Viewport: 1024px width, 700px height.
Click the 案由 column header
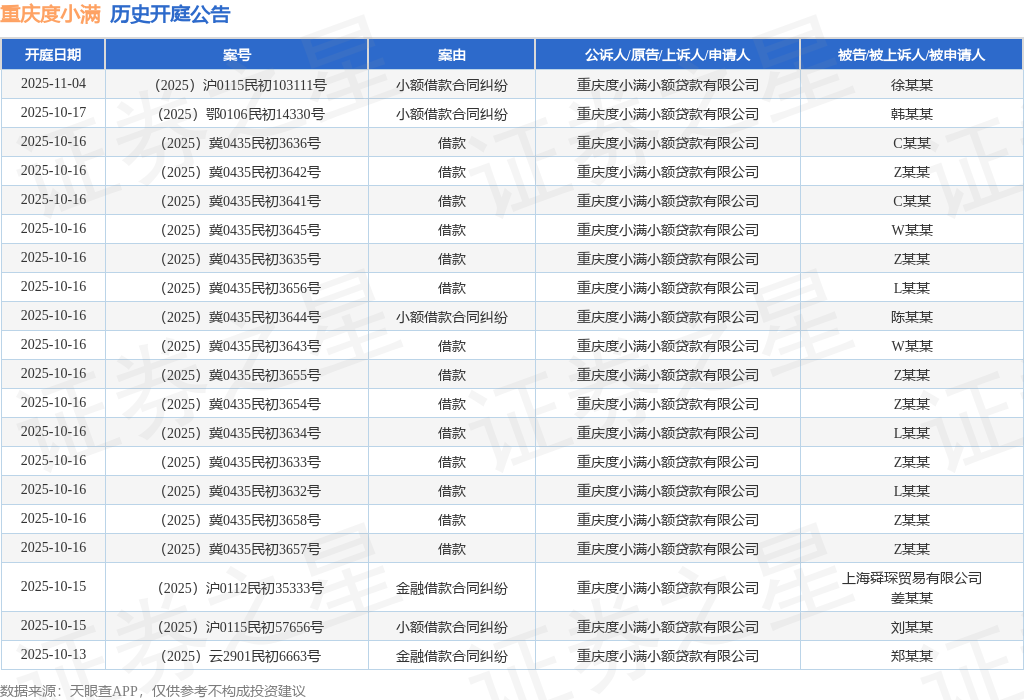point(451,55)
